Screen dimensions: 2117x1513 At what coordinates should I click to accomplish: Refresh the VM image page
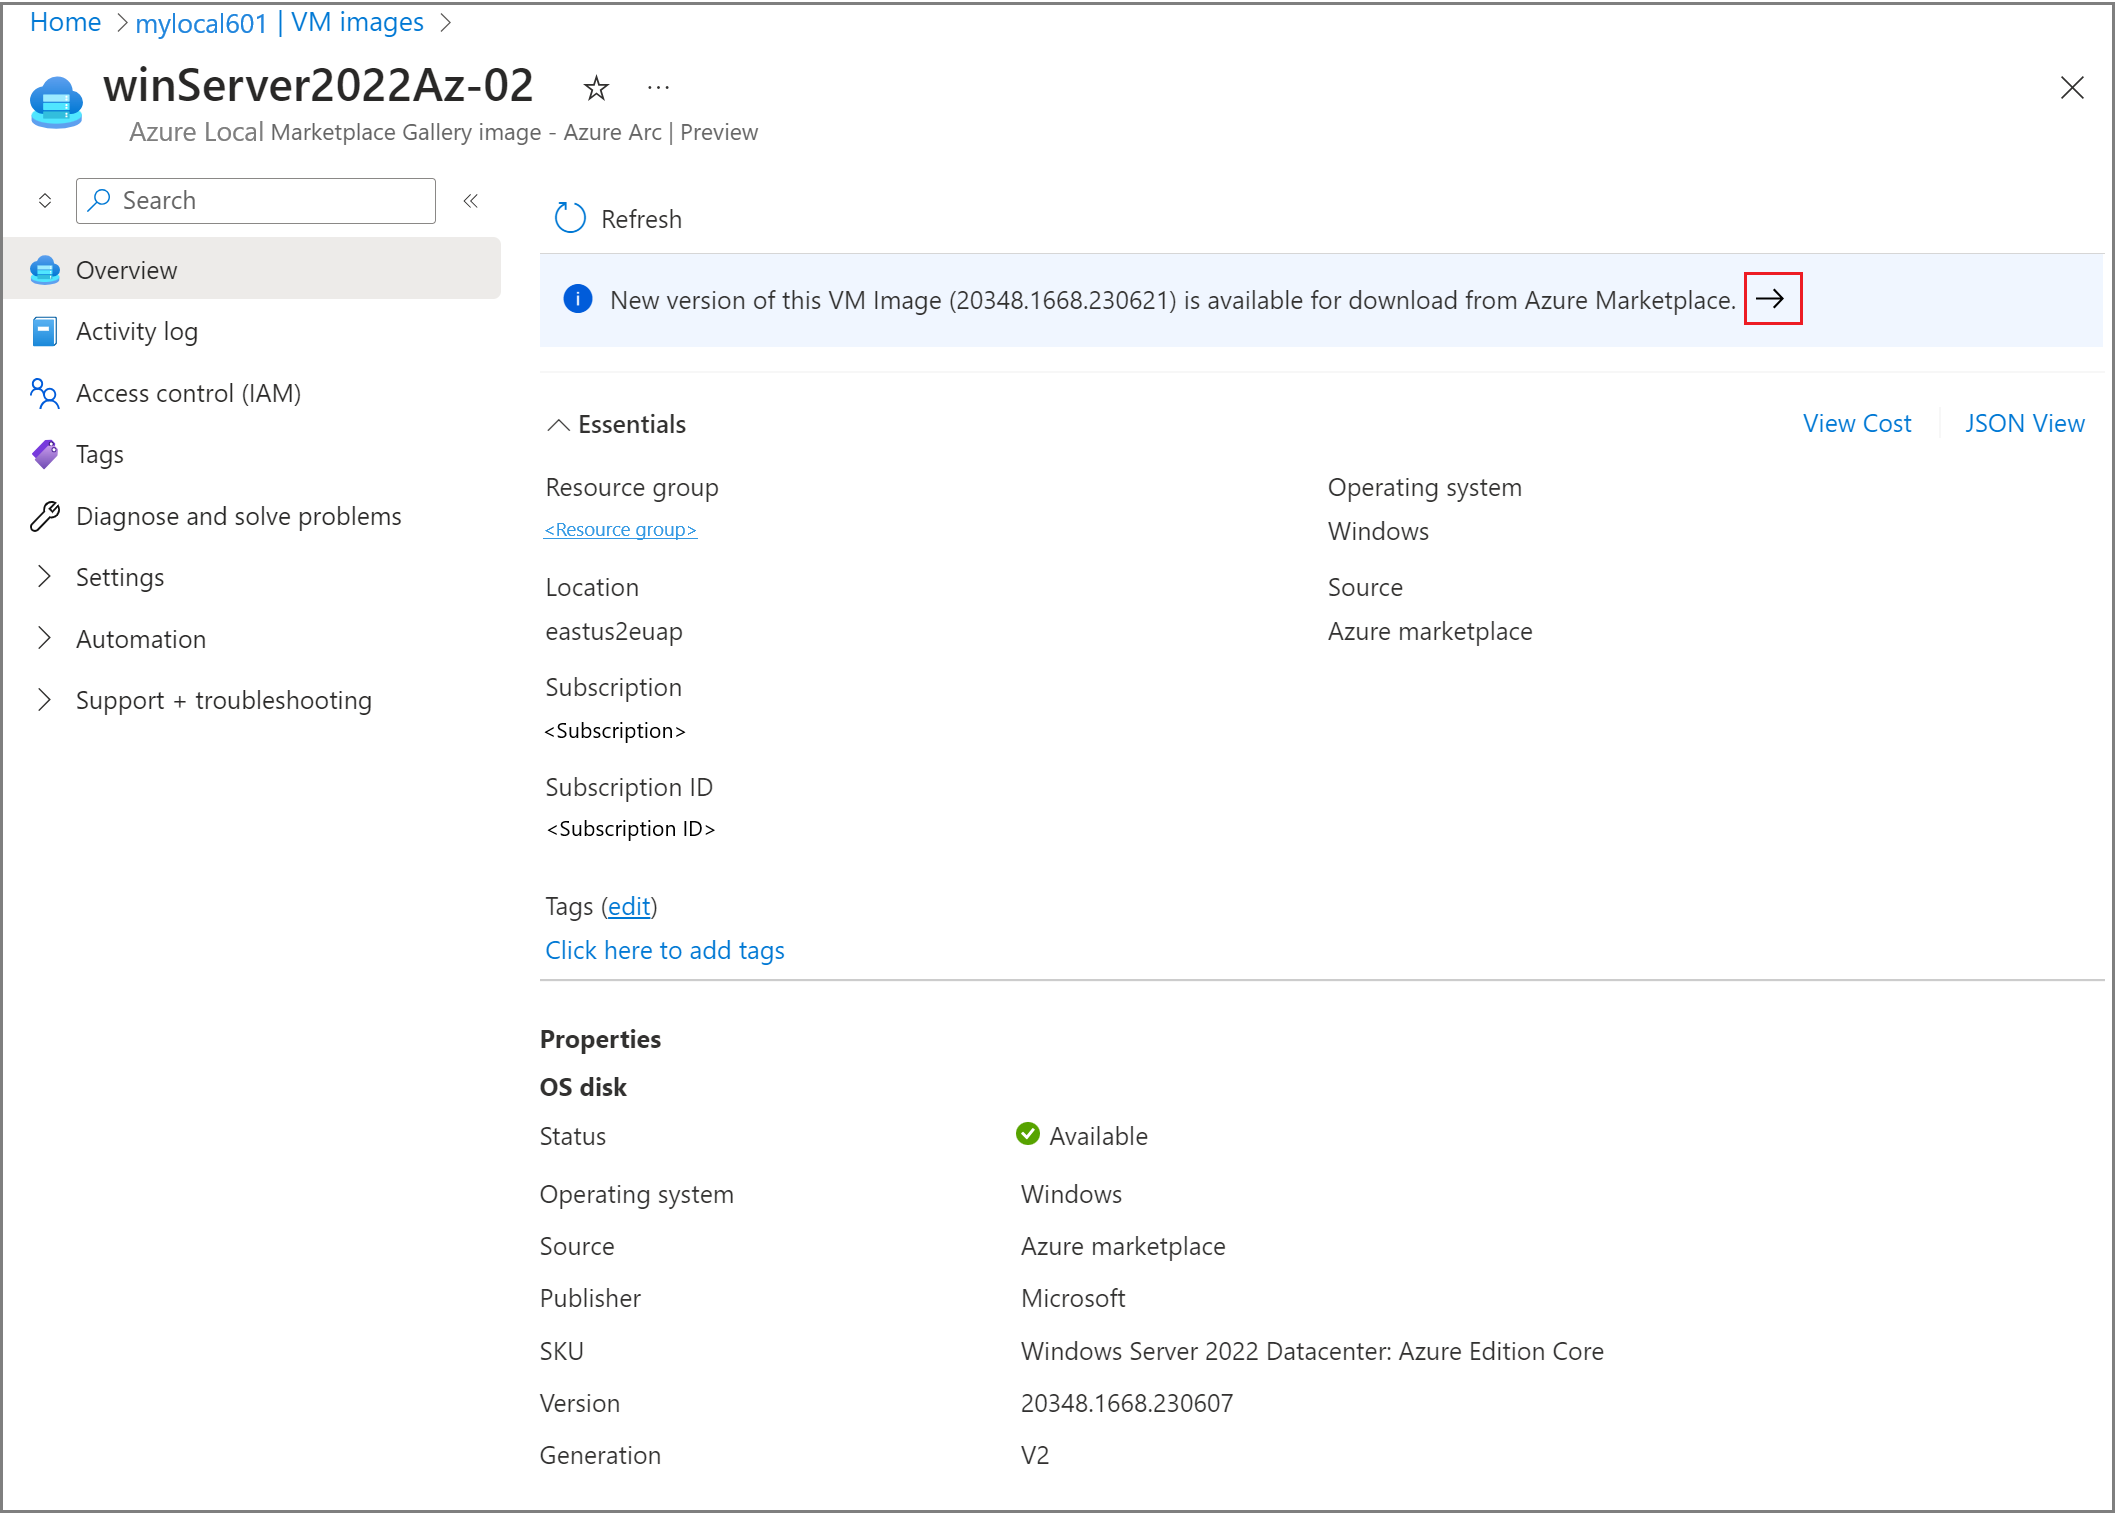point(616,218)
